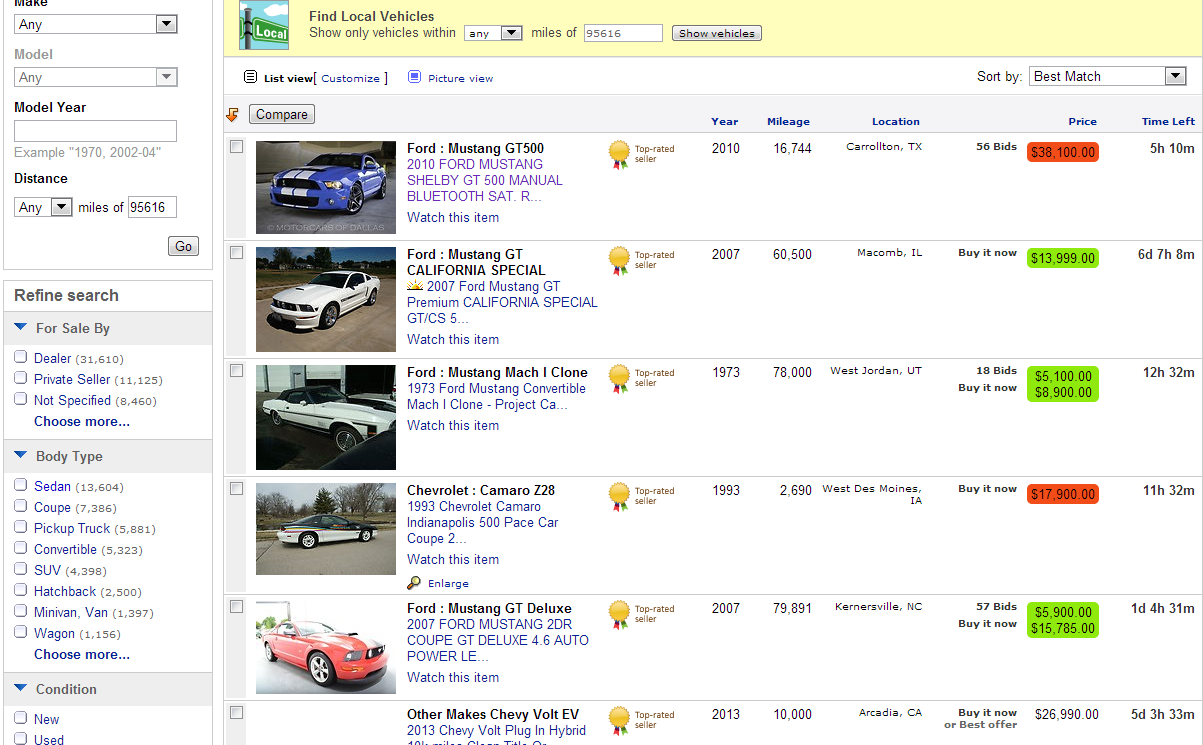Click the green $13,999.00 price badge
This screenshot has width=1203, height=745.
[1063, 258]
